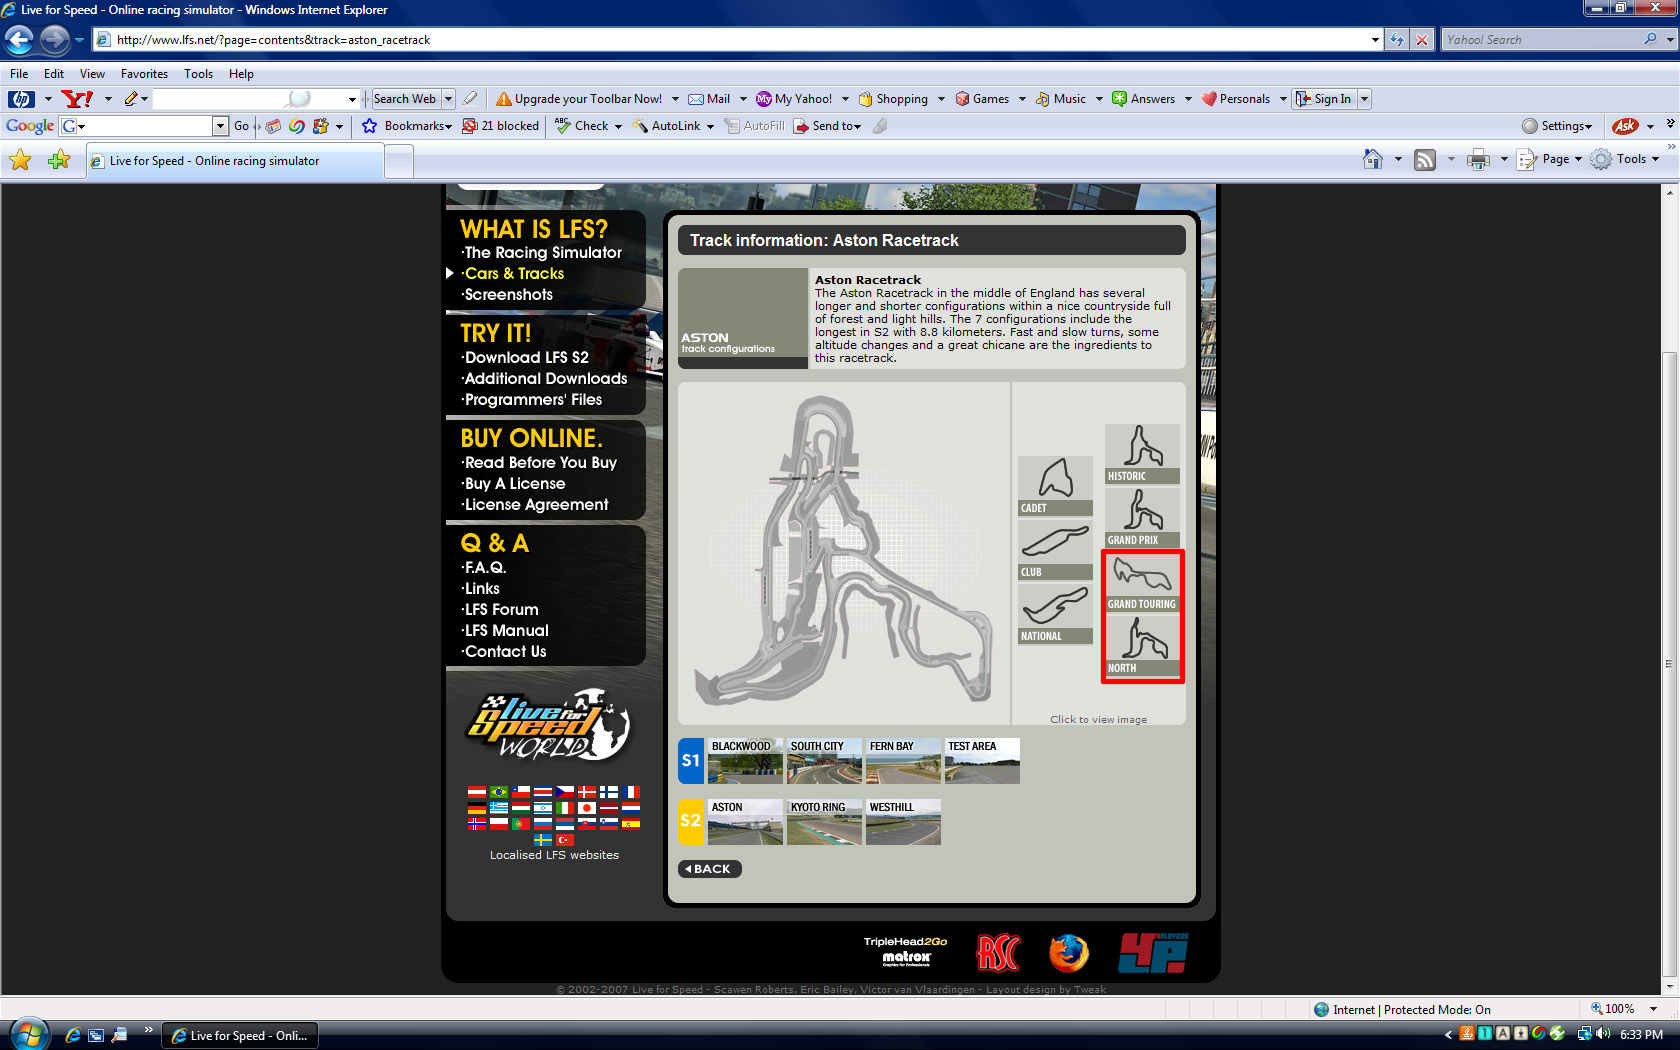Click the Live for Speed World logo
This screenshot has height=1050, width=1680.
click(x=549, y=725)
